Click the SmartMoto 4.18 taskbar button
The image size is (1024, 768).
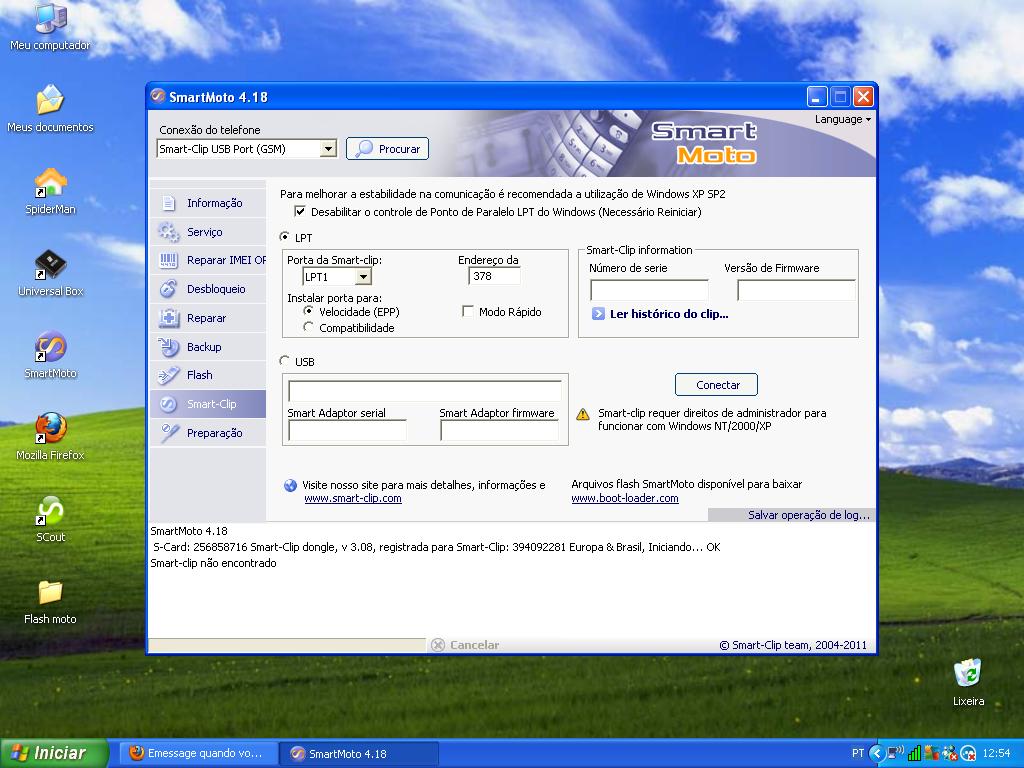359,753
